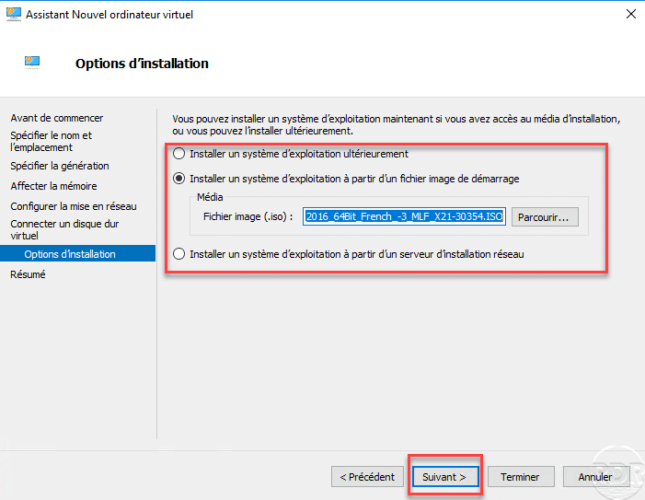
Task: Click the Parcourir... browse button
Action: coord(545,217)
